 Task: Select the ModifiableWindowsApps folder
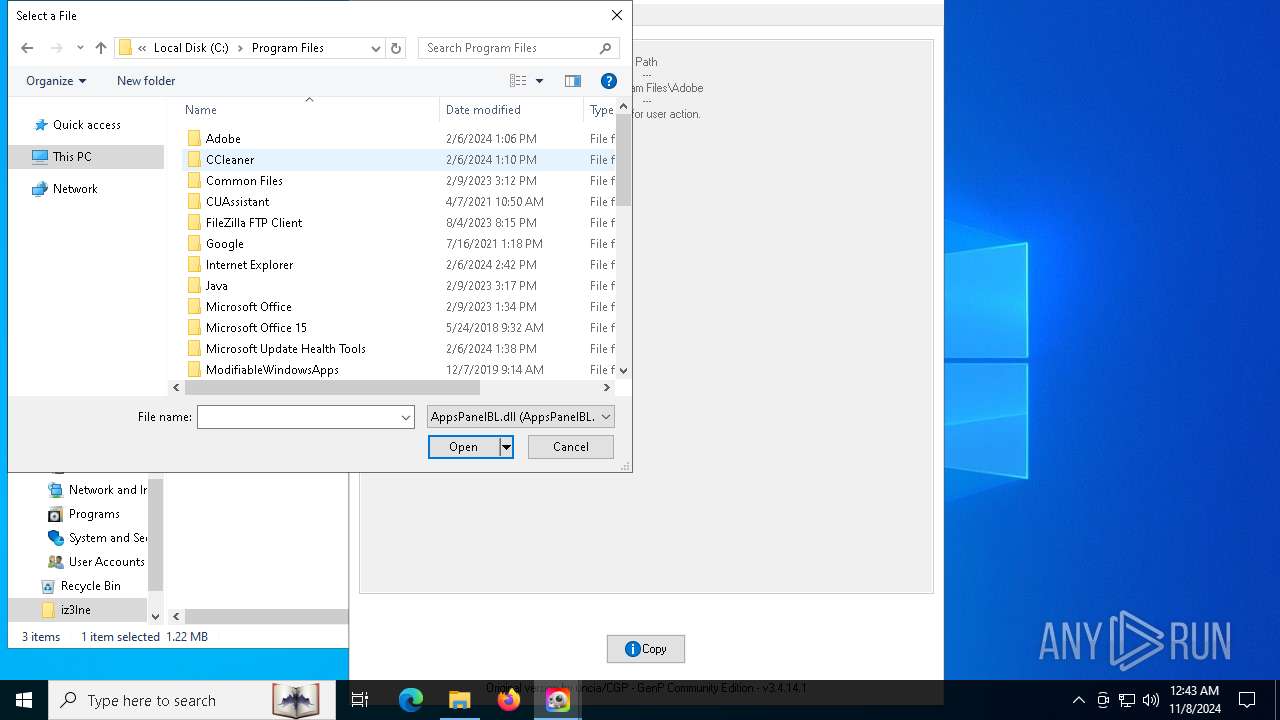272,370
